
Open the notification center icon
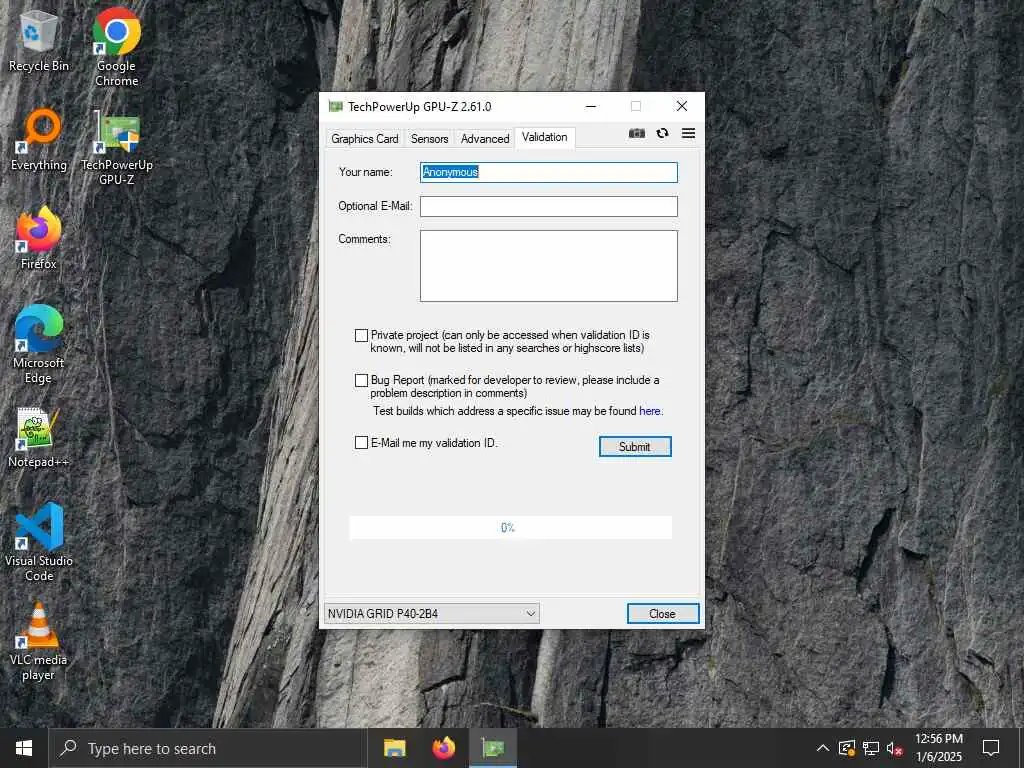point(991,748)
